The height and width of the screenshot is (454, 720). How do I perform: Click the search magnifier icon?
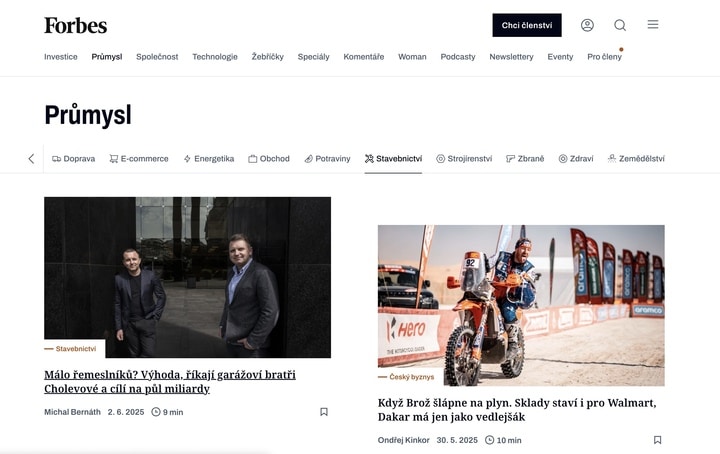[620, 25]
